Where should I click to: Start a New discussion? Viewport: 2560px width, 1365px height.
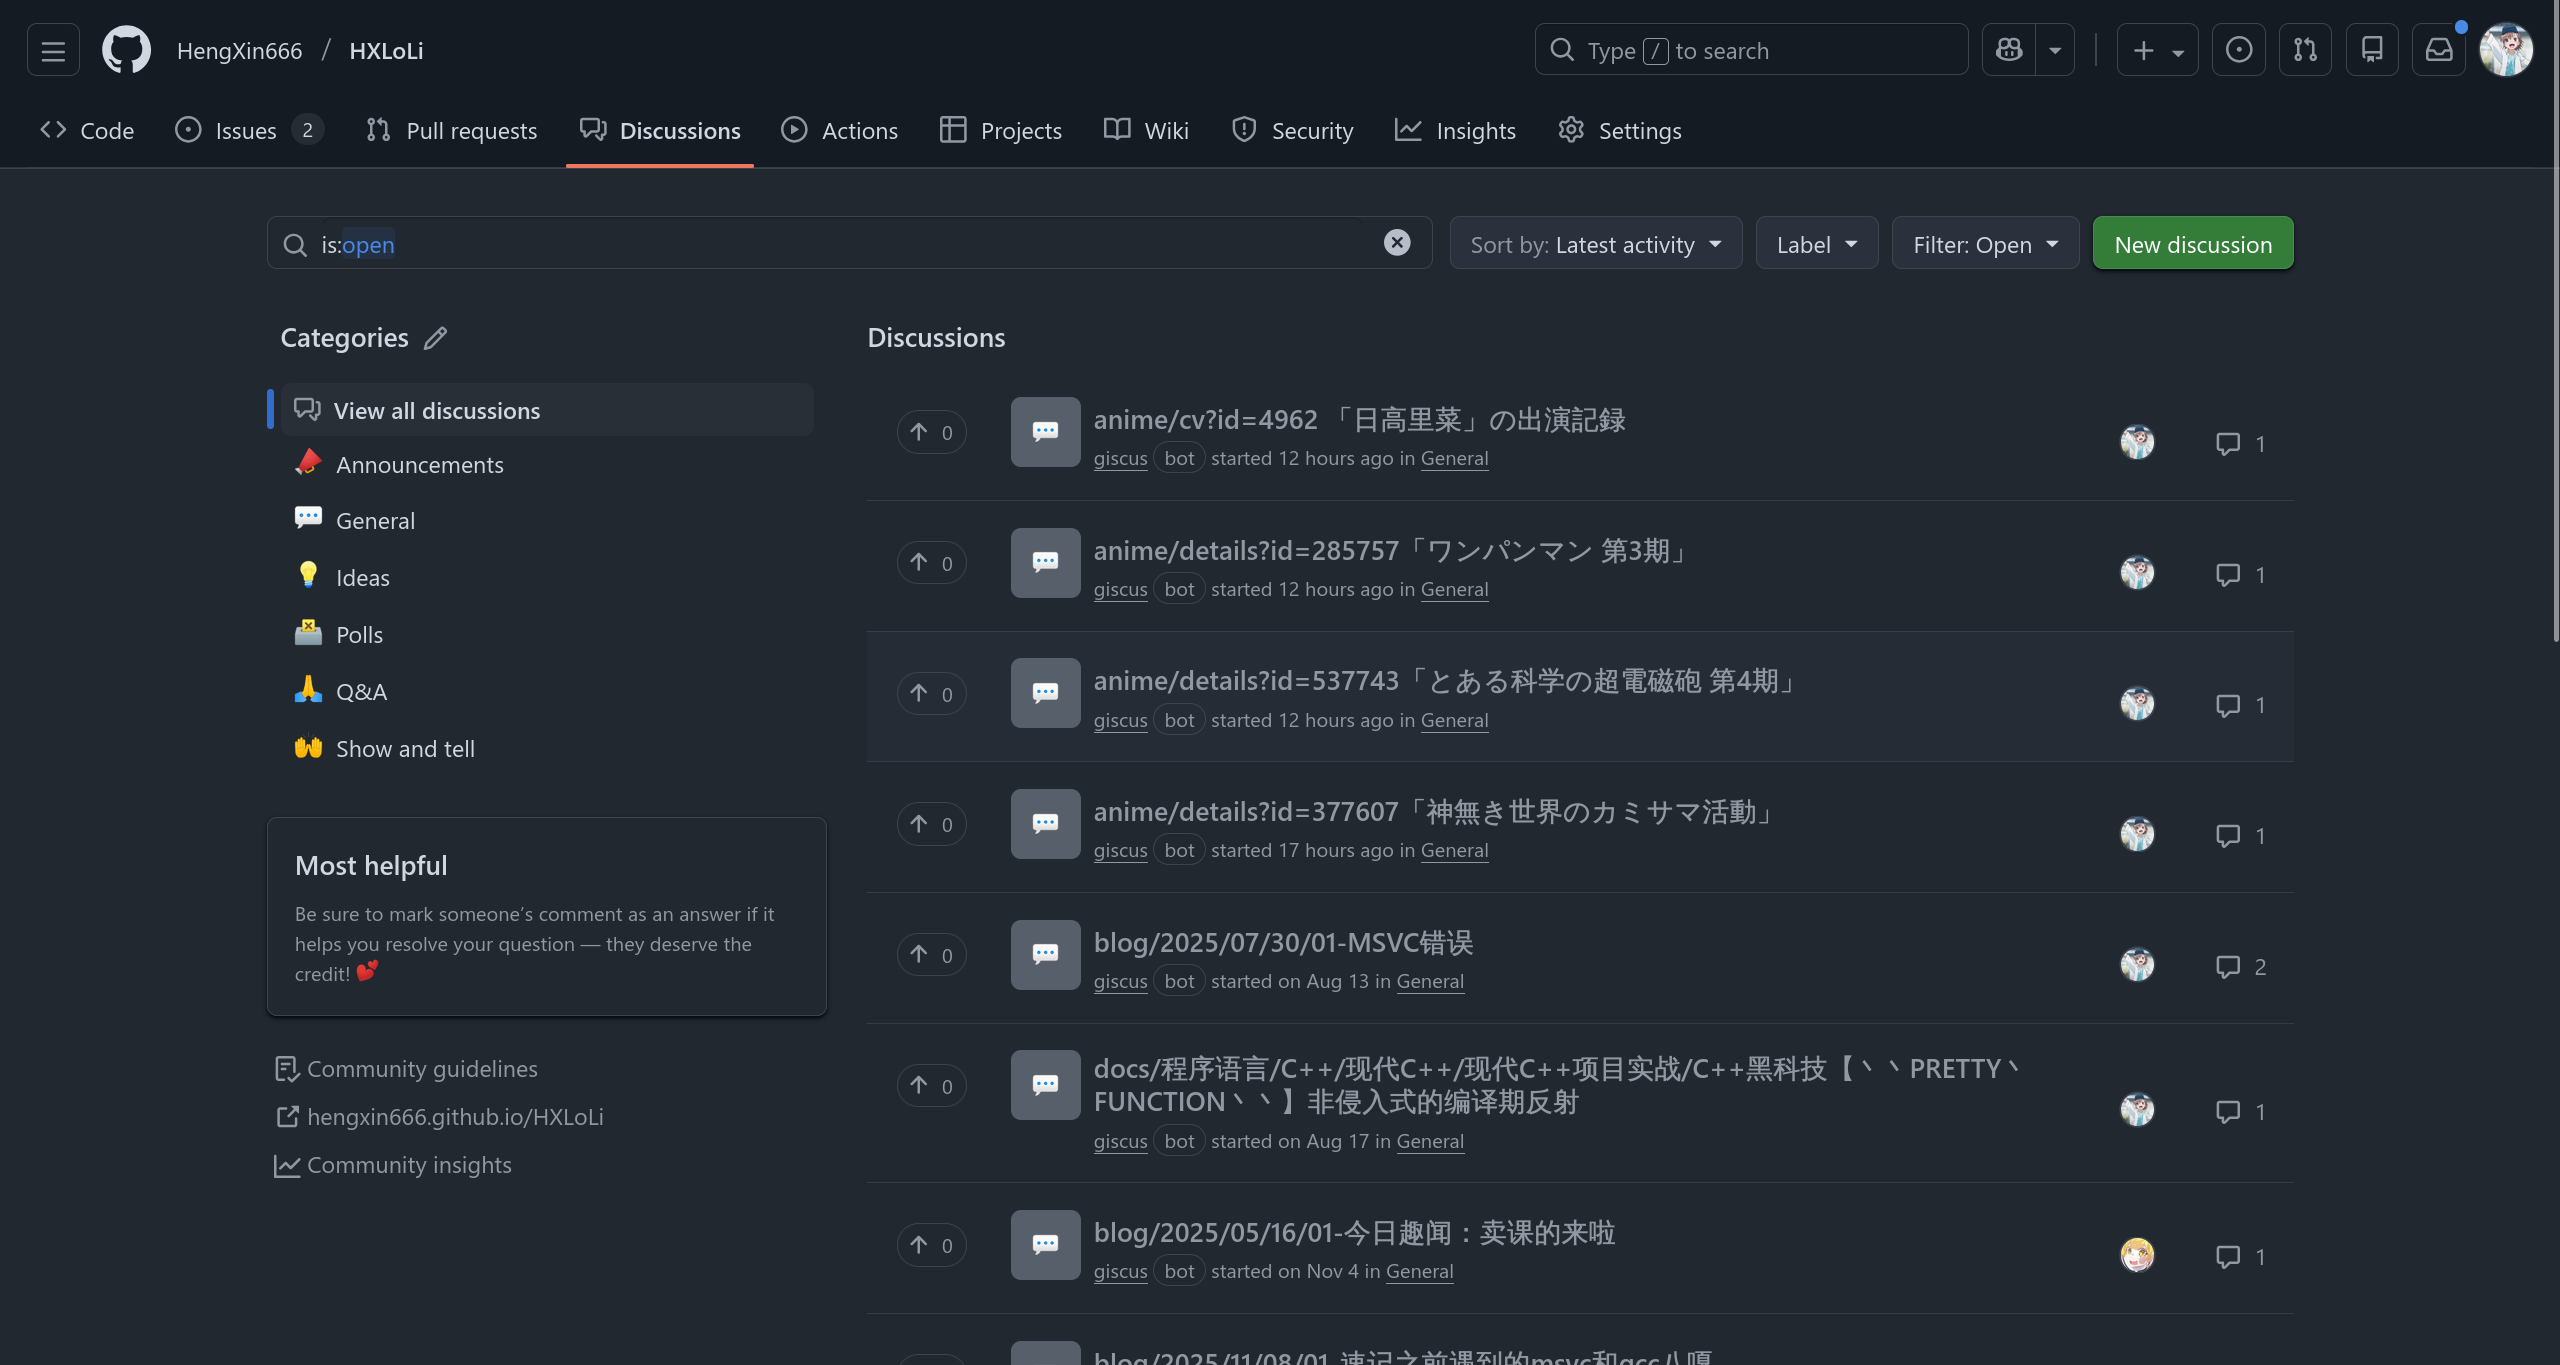tap(2192, 244)
